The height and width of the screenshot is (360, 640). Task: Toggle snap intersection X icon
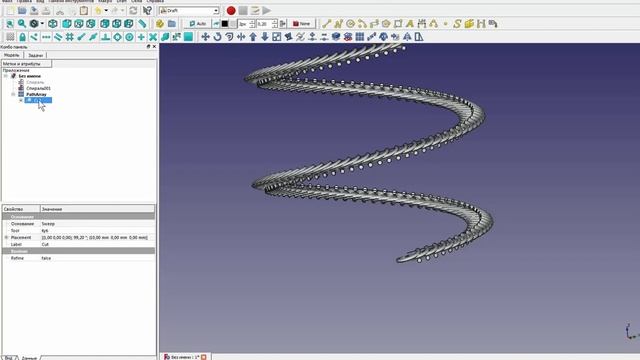click(153, 37)
